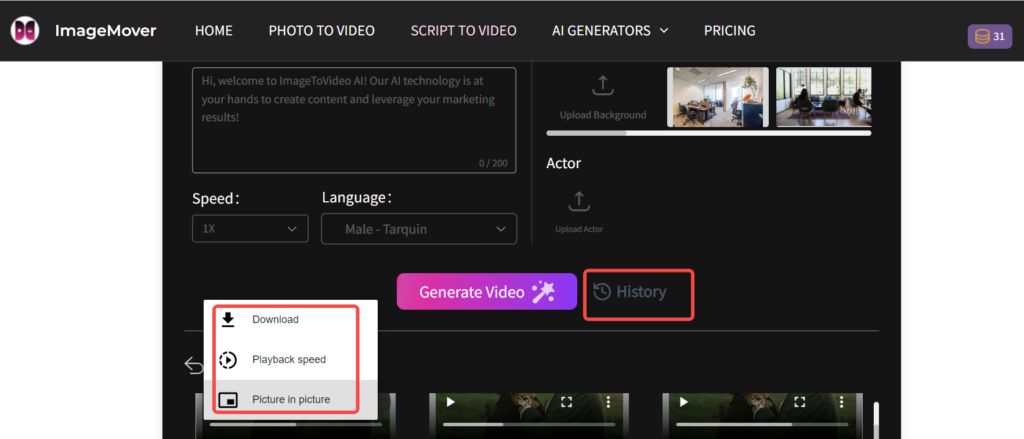The height and width of the screenshot is (439, 1024).
Task: Open the History link
Action: pos(631,292)
